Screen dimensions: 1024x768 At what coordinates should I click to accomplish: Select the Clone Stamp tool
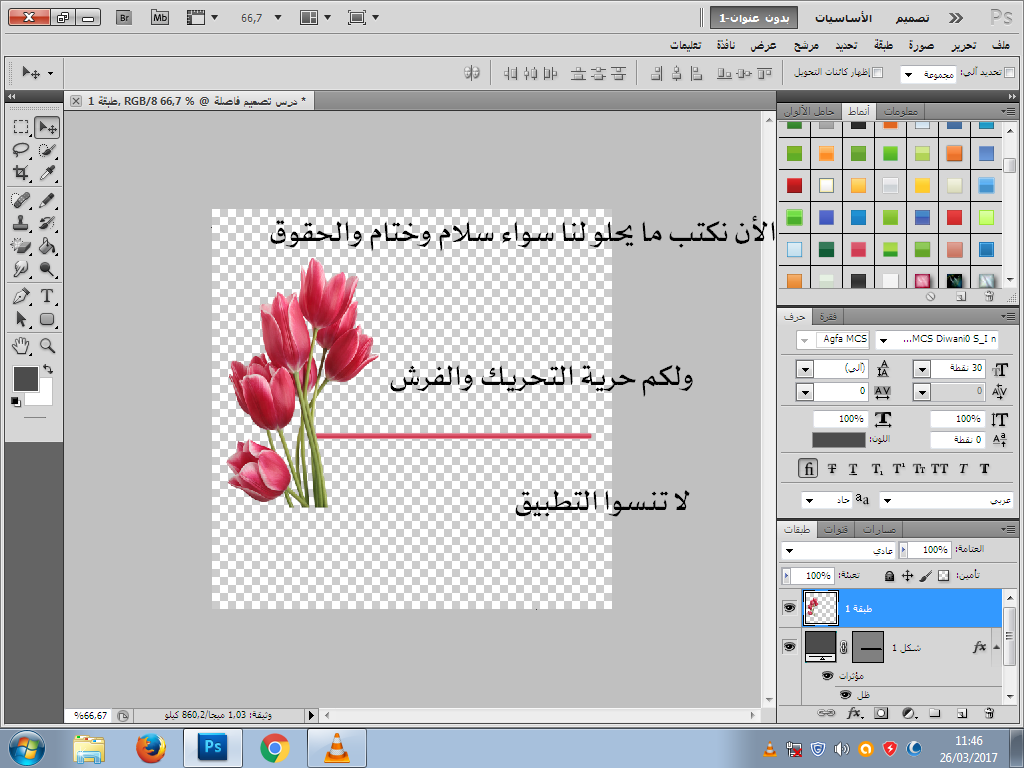21,223
